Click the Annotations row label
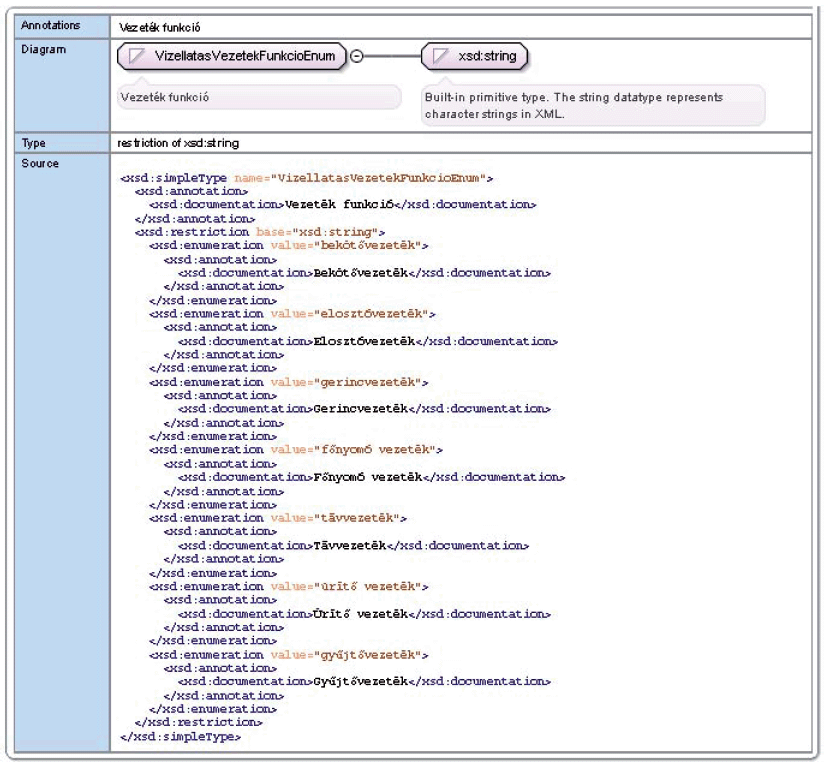This screenshot has height=767, width=826. pos(51,25)
